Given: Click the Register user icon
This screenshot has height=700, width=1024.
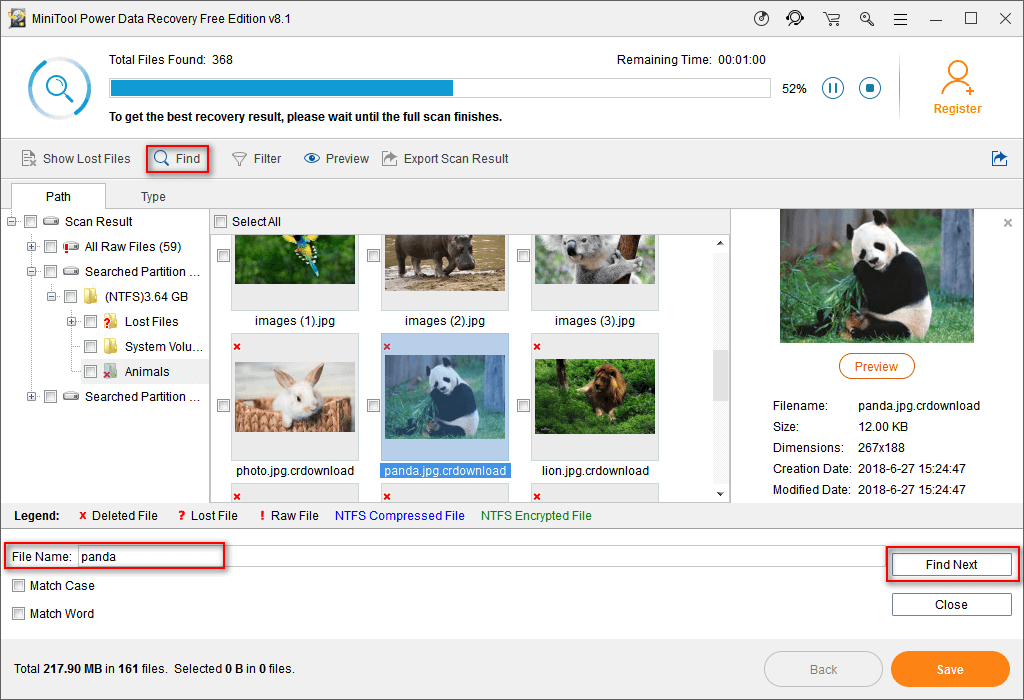Looking at the screenshot, I should pyautogui.click(x=957, y=78).
